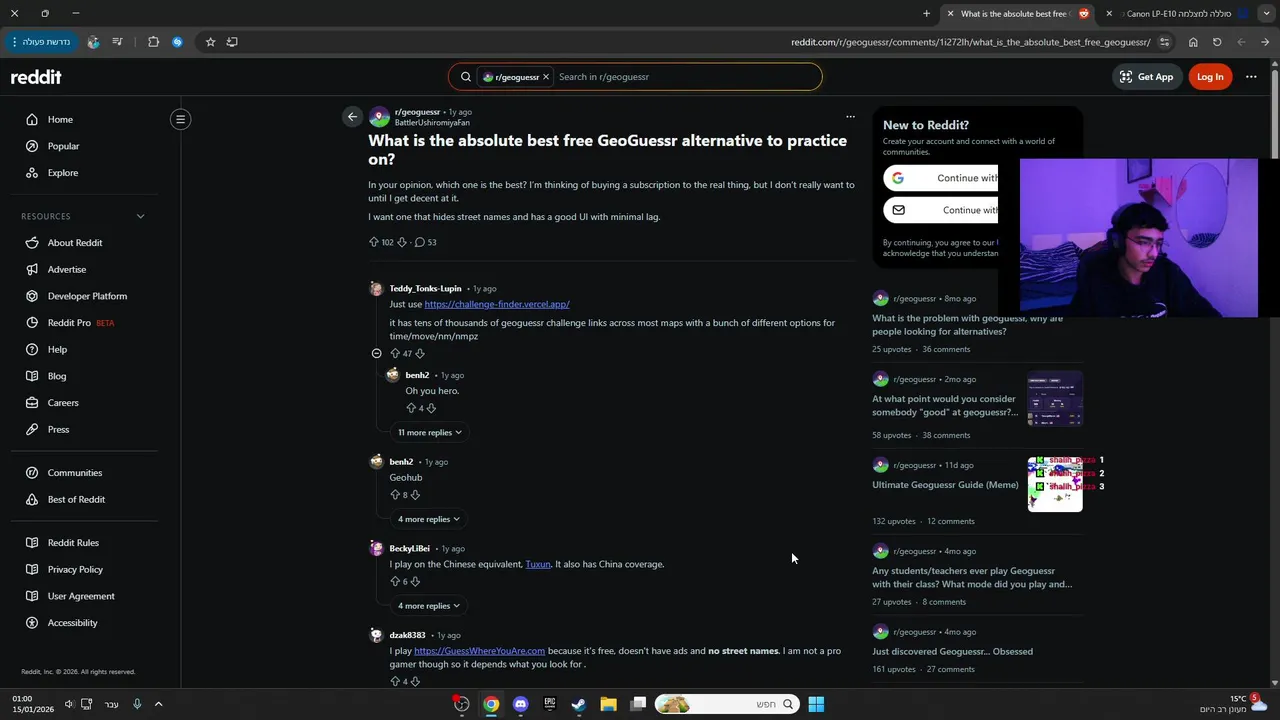This screenshot has height=720, width=1280.
Task: Reload the page
Action: (1217, 42)
